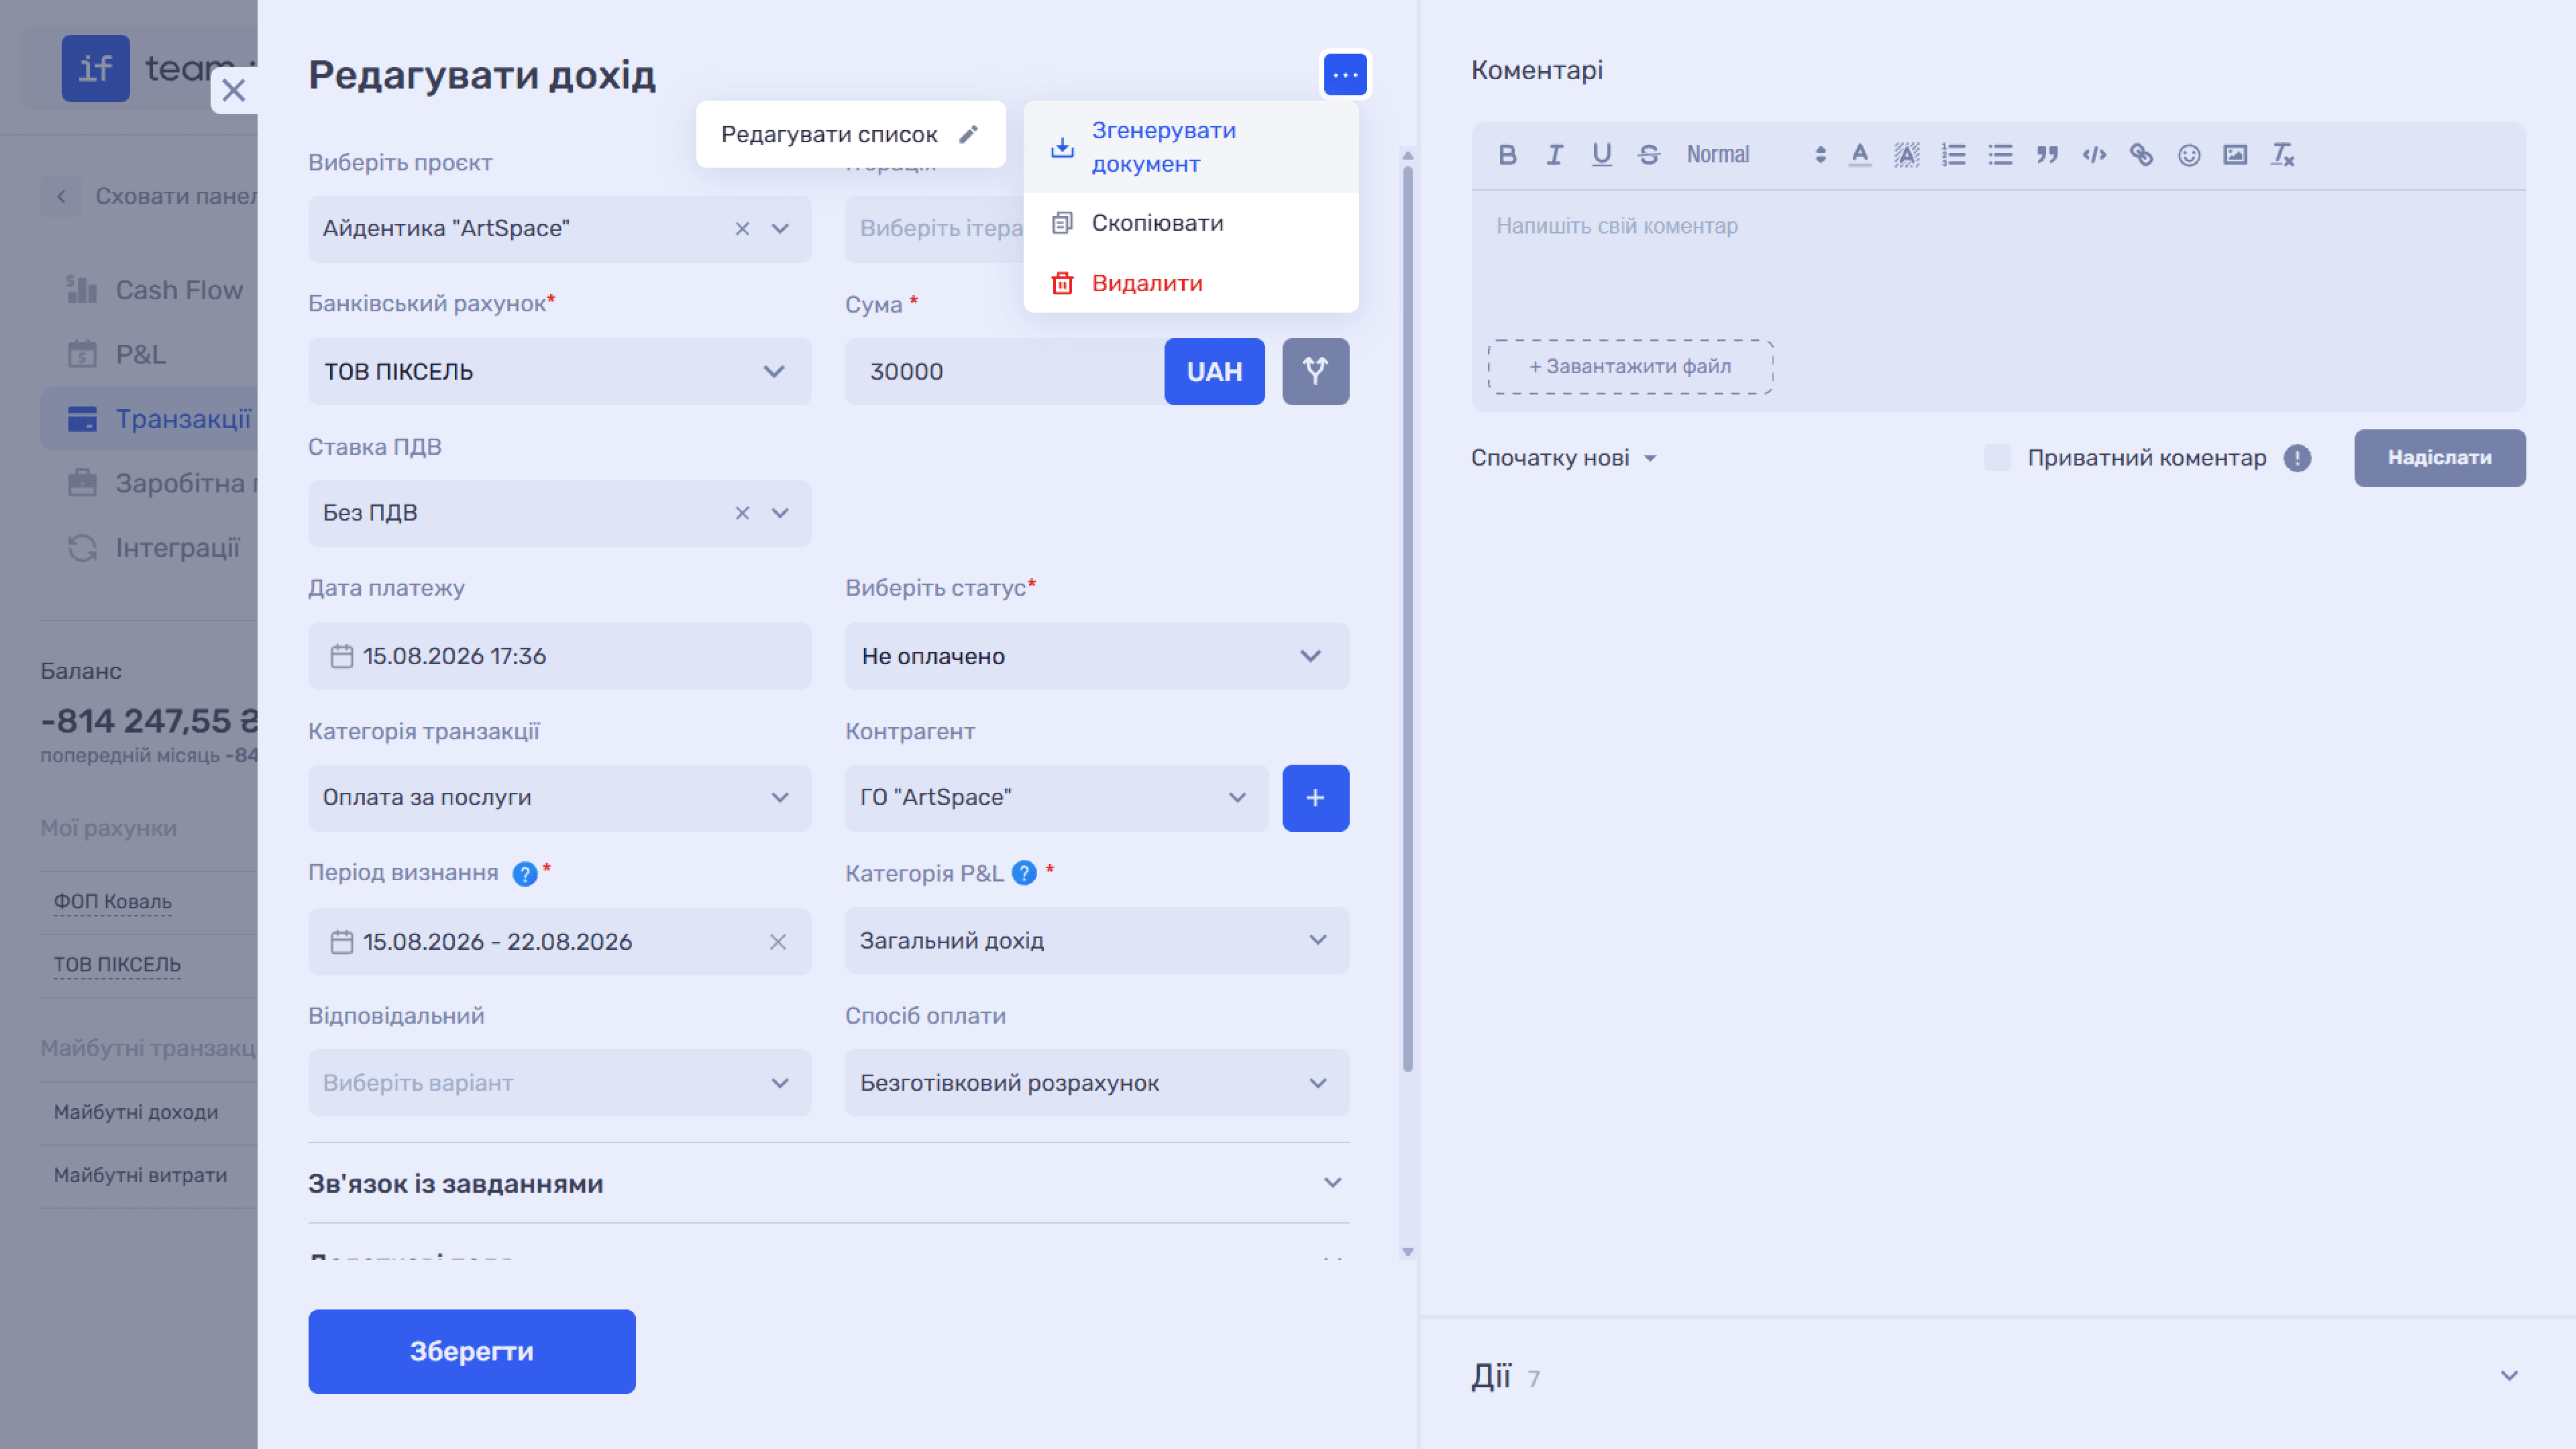Click the help icon next to Період визнання
Viewport: 2576px width, 1449px height.
(x=524, y=874)
